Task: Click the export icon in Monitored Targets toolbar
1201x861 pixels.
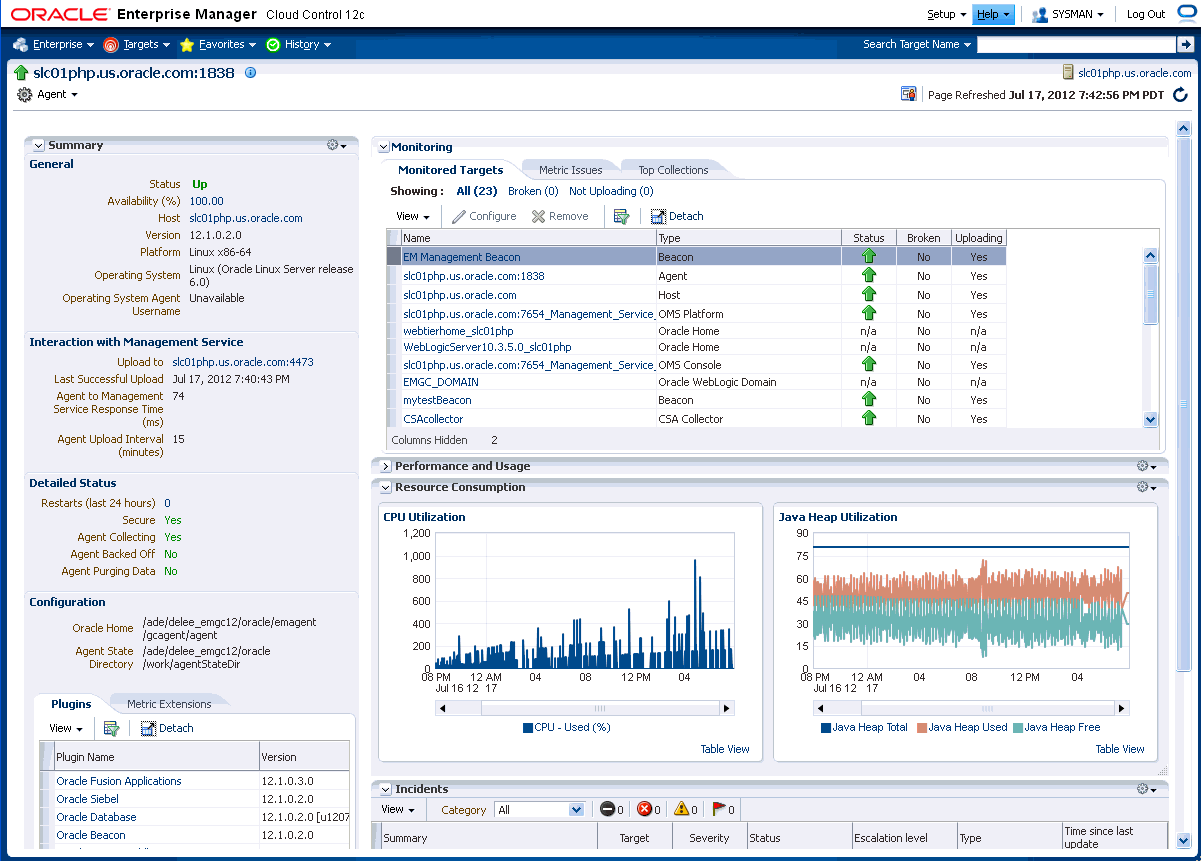Action: pyautogui.click(x=621, y=216)
